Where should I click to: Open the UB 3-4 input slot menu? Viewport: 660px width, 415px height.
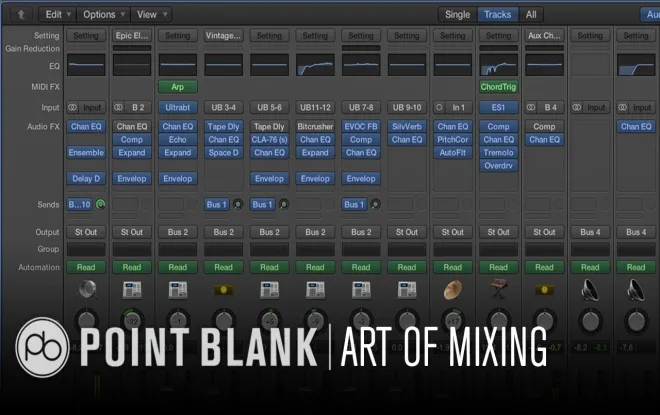(x=224, y=107)
